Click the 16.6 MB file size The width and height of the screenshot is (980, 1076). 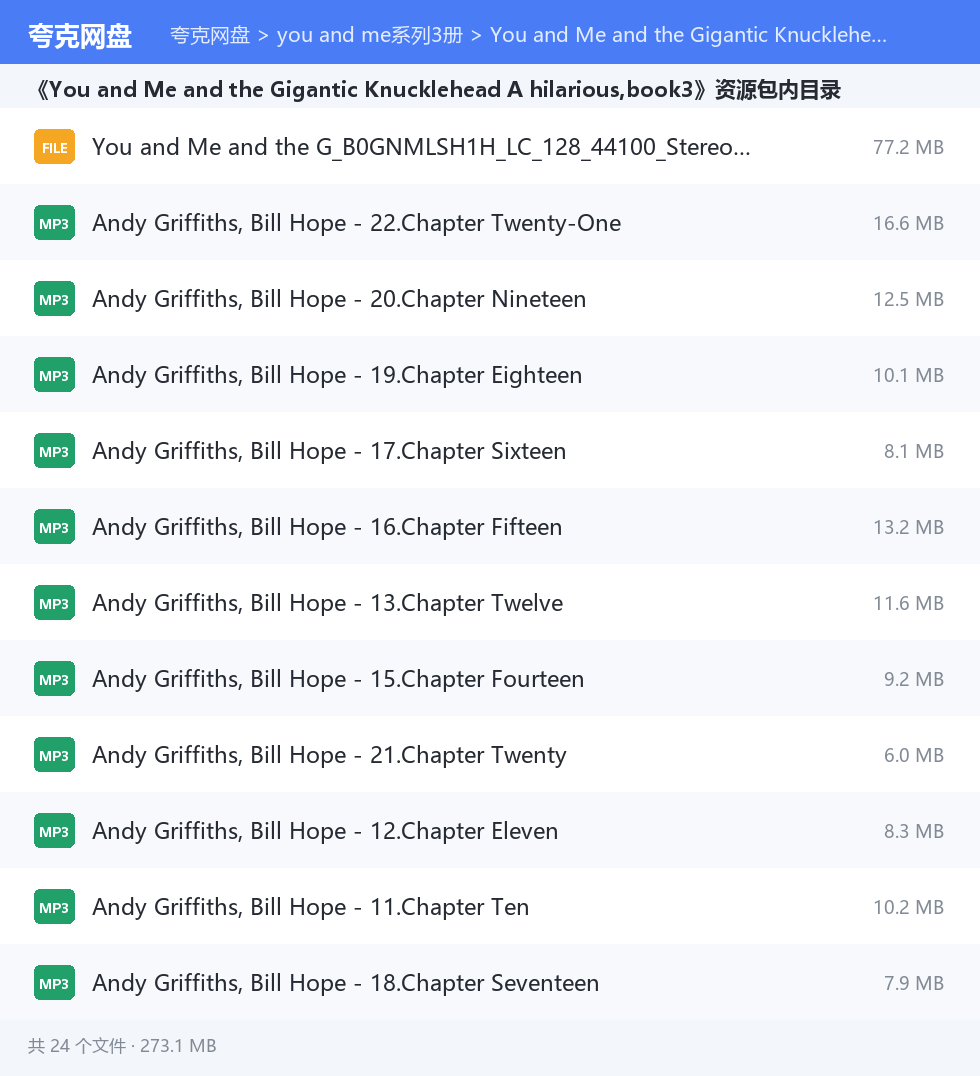pyautogui.click(x=909, y=223)
